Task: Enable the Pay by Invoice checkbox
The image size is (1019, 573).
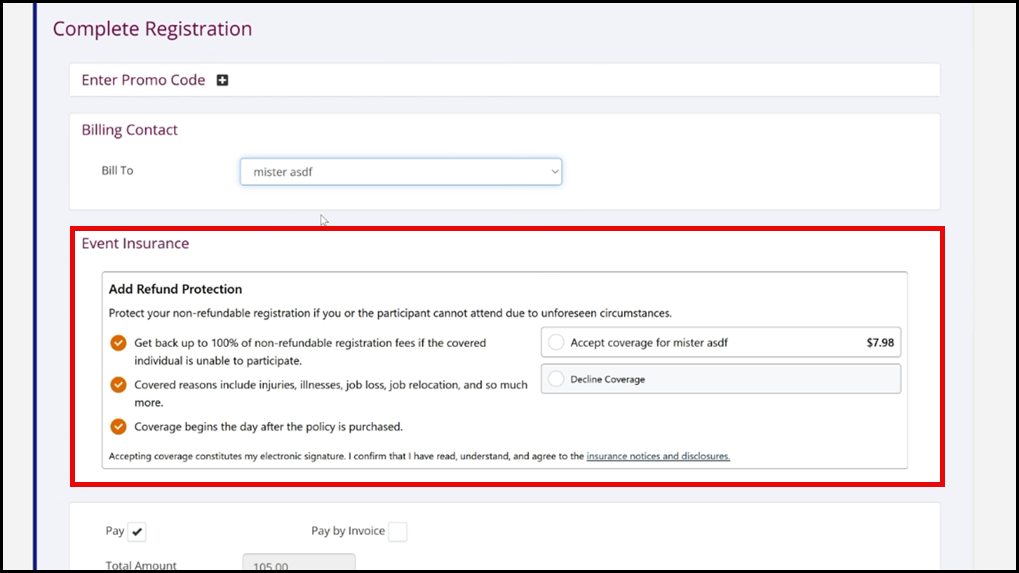Action: point(397,532)
